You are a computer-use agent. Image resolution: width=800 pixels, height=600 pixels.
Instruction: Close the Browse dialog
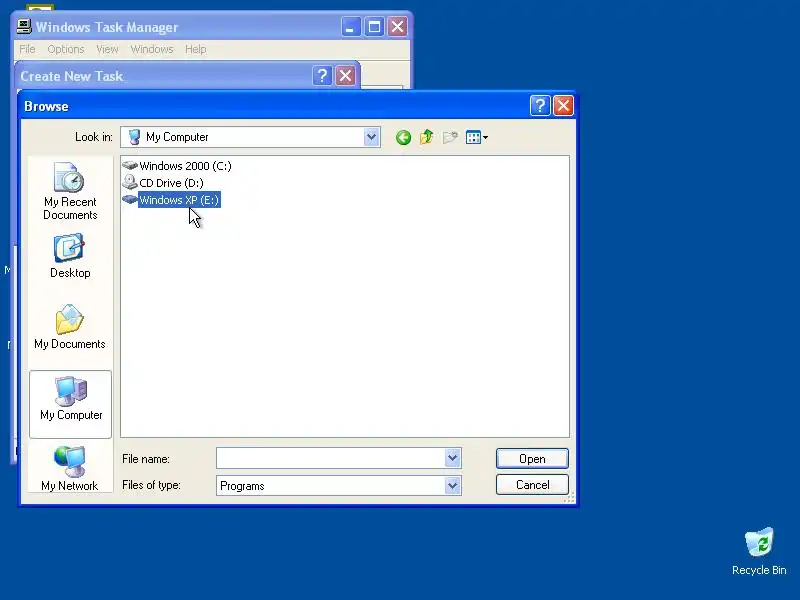click(x=563, y=106)
